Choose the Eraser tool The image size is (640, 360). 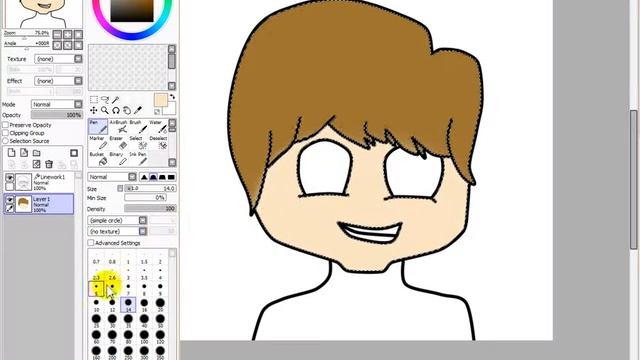[118, 143]
